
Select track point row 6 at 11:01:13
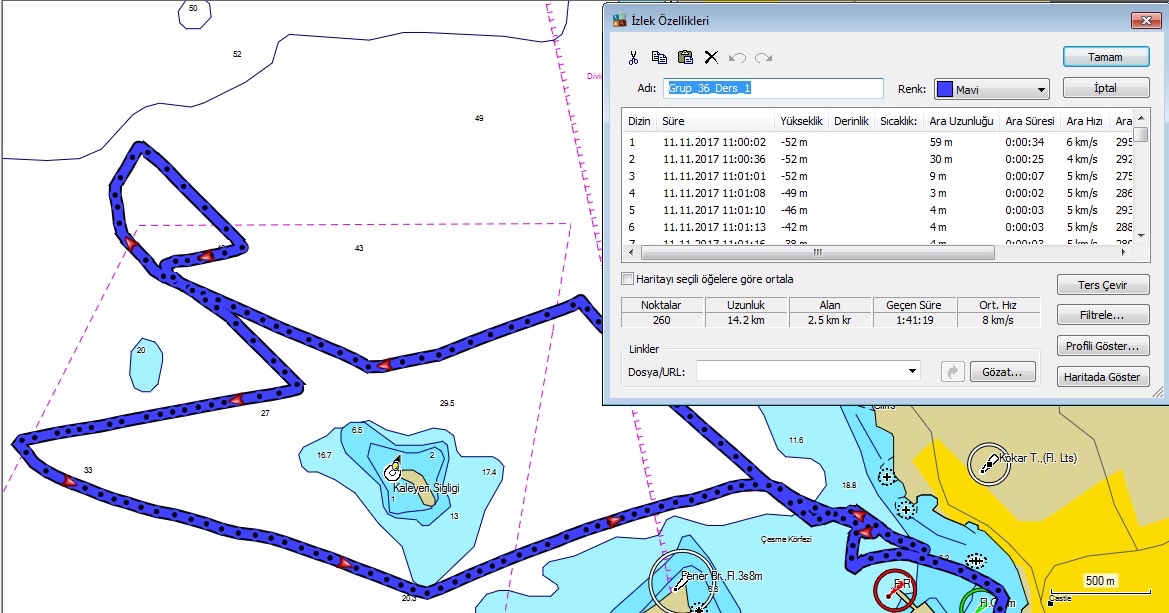click(x=878, y=227)
